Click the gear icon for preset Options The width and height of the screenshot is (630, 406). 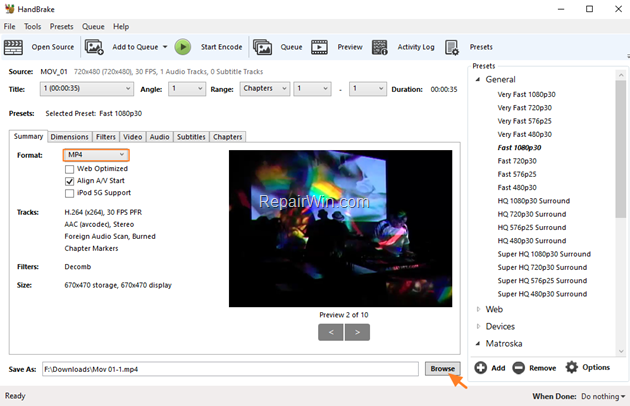(571, 367)
